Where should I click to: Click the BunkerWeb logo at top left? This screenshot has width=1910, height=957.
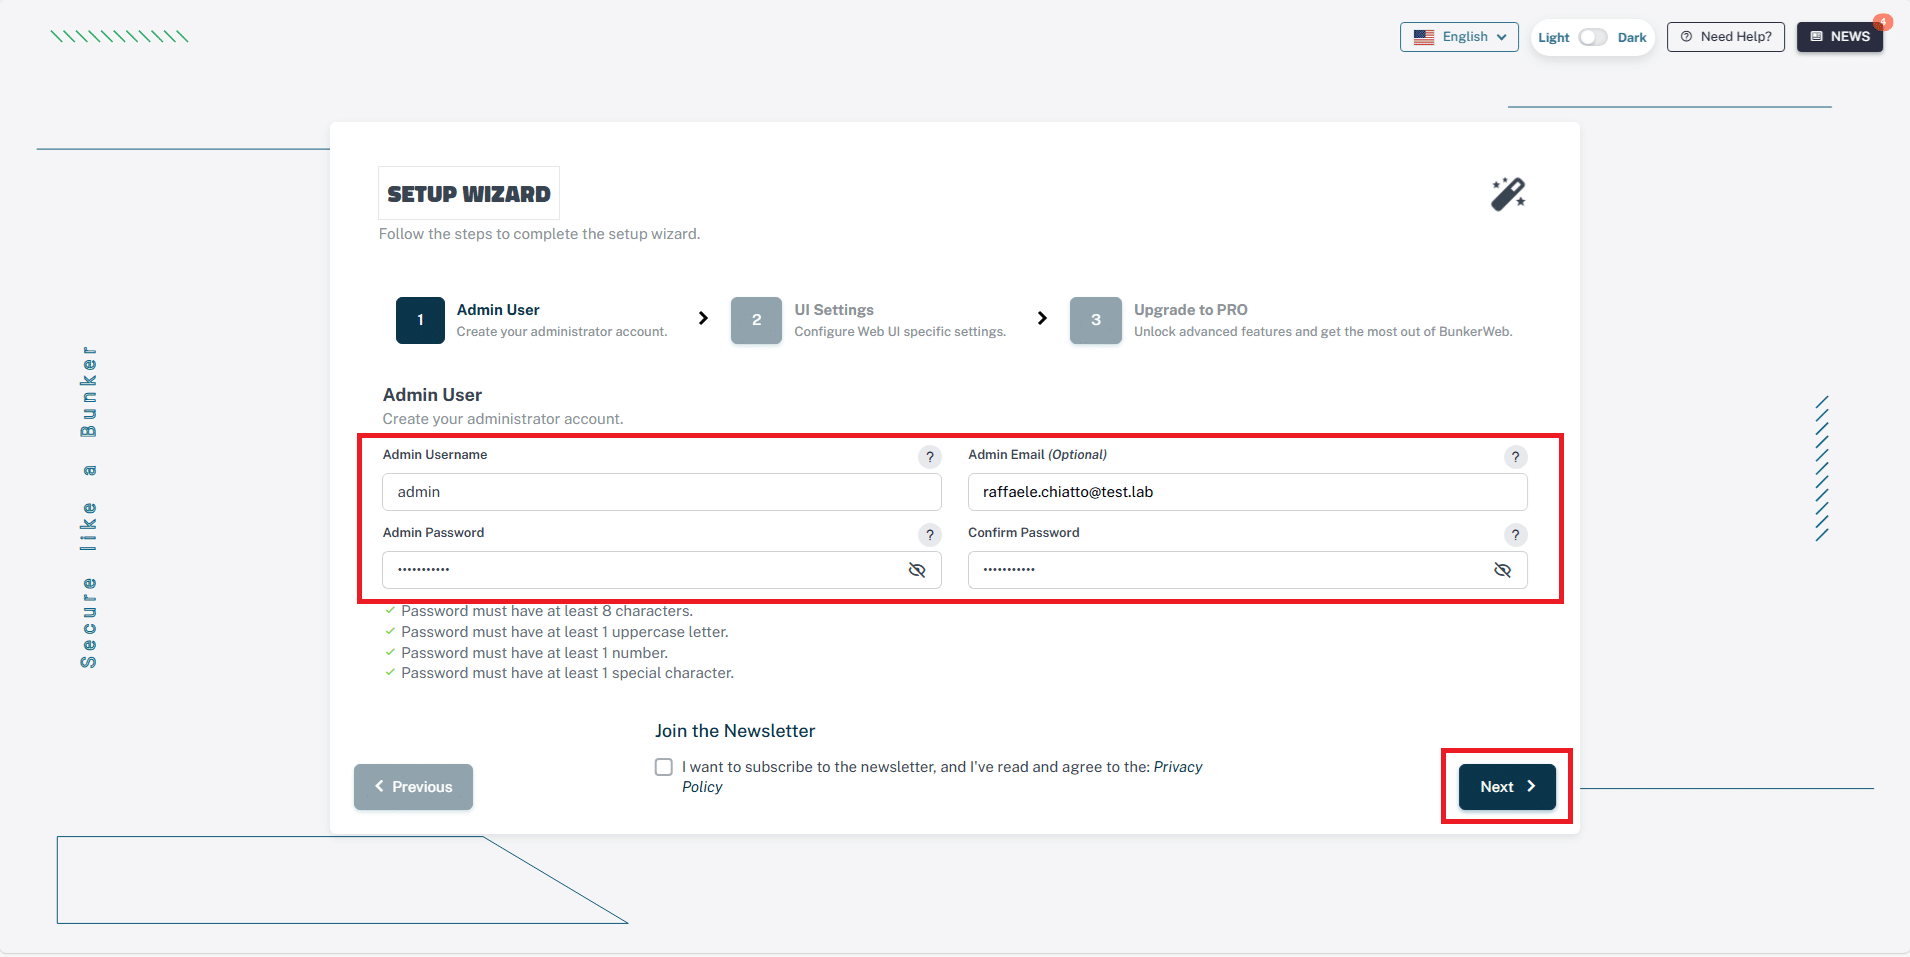[120, 37]
